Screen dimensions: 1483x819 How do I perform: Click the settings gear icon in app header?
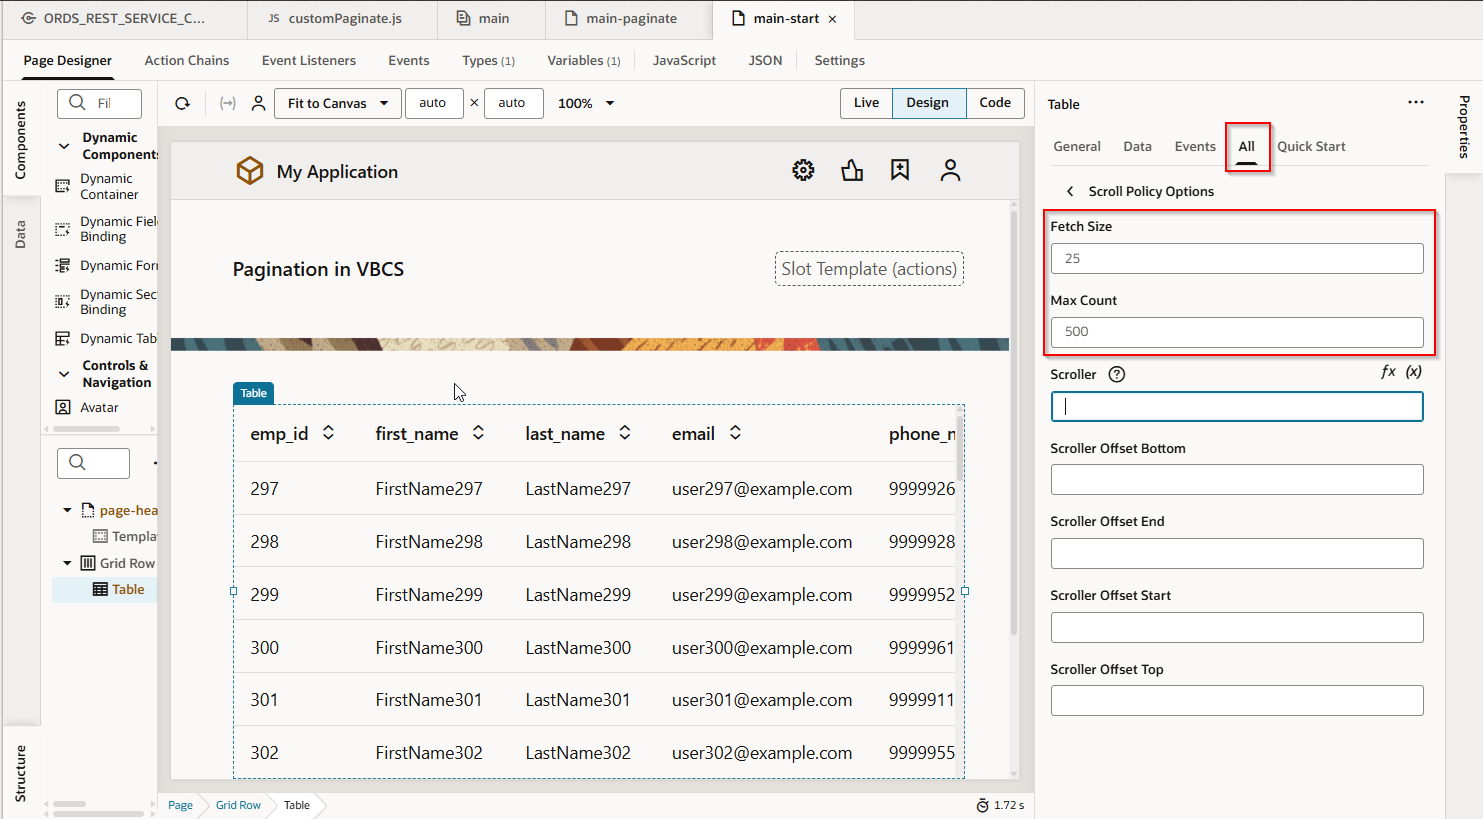[x=803, y=171]
